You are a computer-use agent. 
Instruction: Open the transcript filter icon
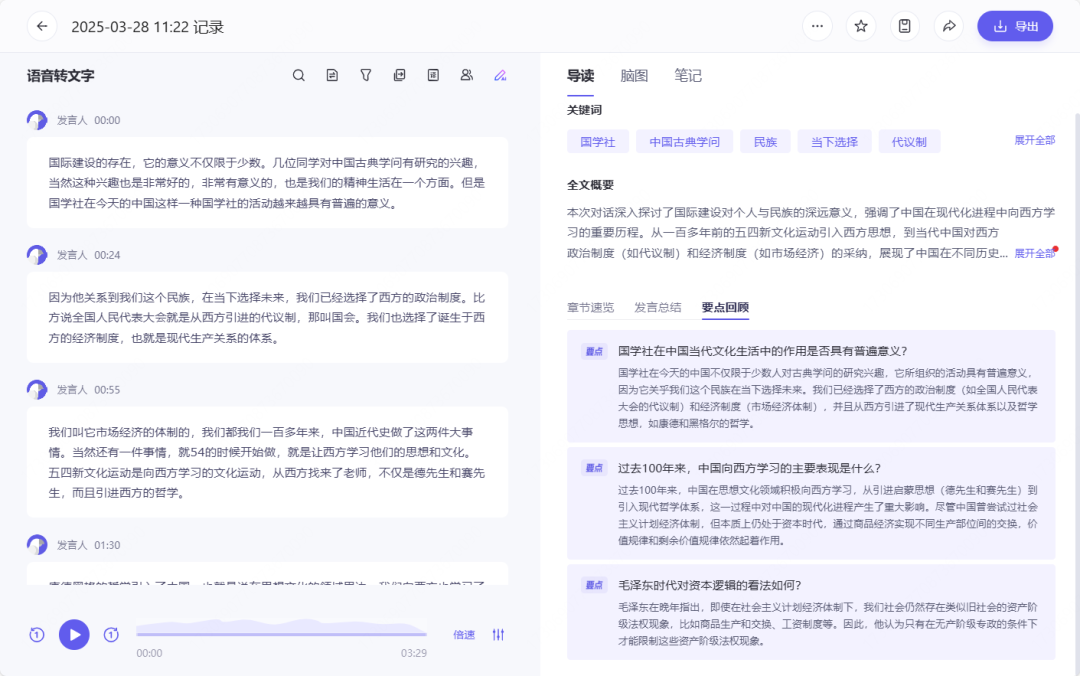click(366, 75)
